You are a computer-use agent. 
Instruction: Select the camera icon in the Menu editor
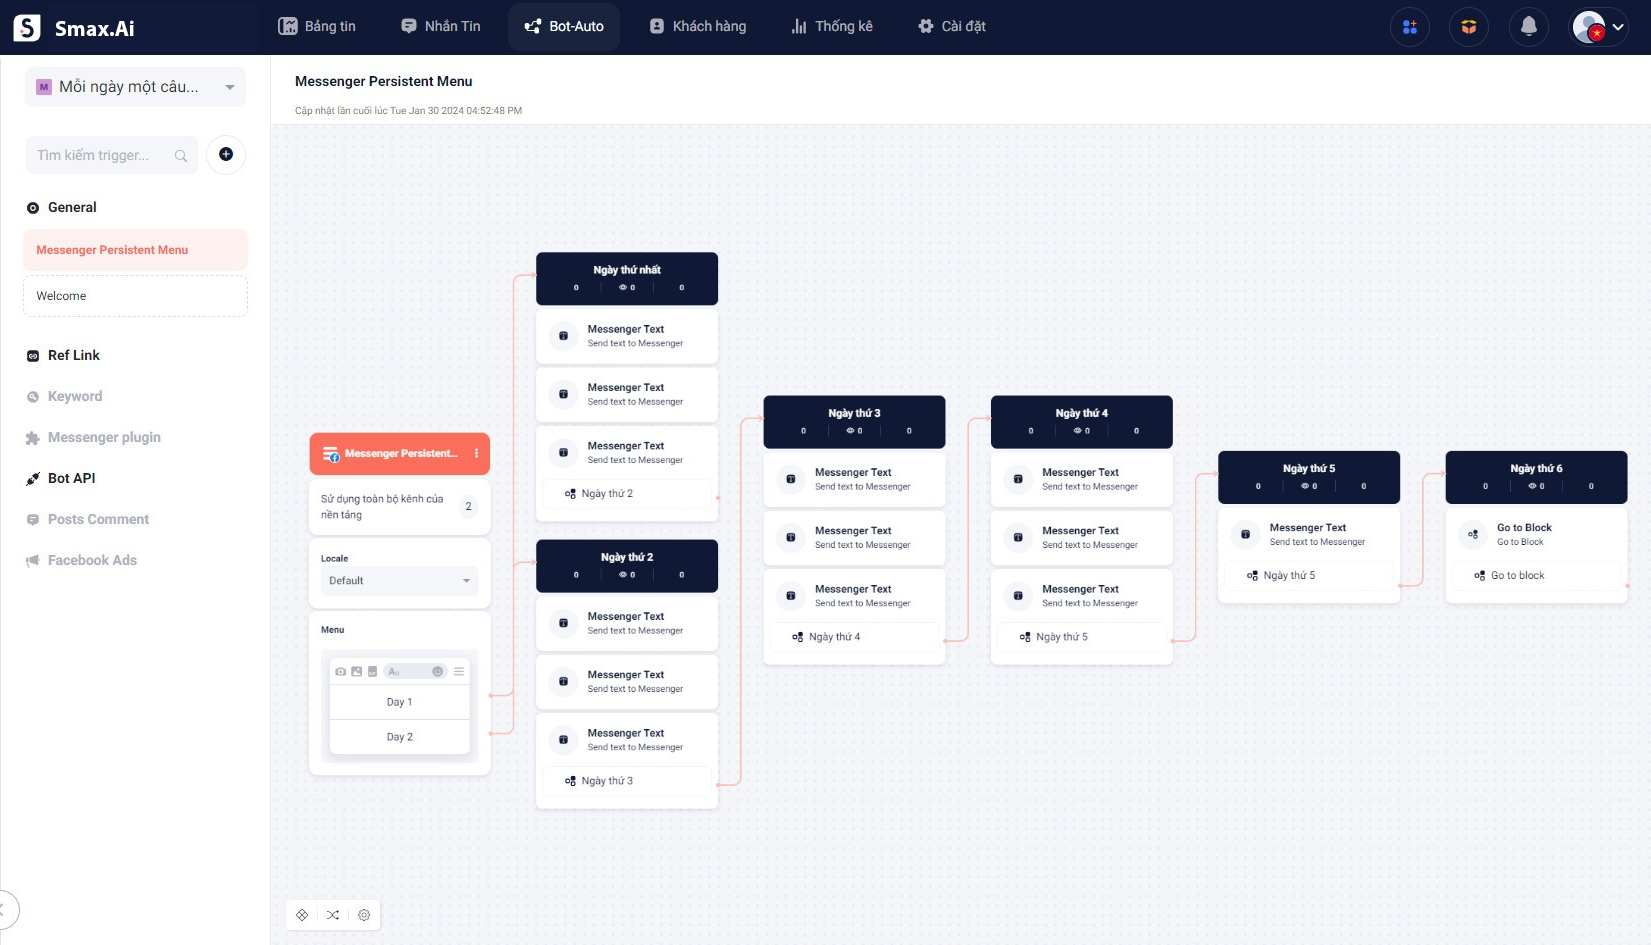pos(341,671)
